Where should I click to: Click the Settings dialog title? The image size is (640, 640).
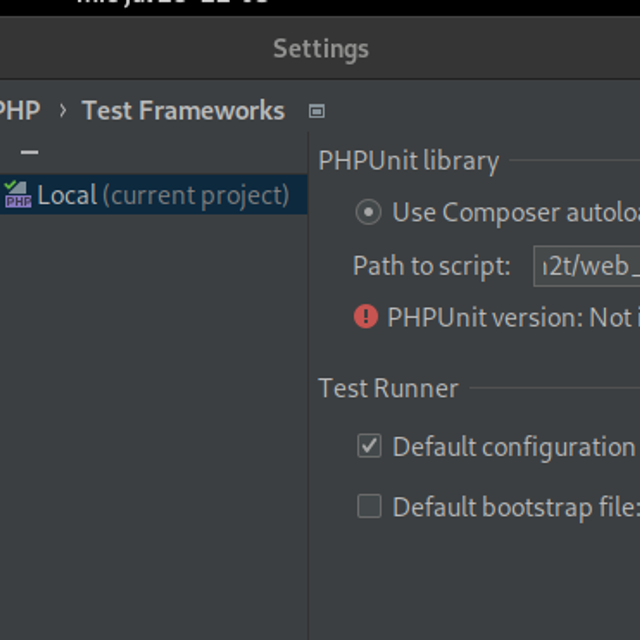(321, 49)
